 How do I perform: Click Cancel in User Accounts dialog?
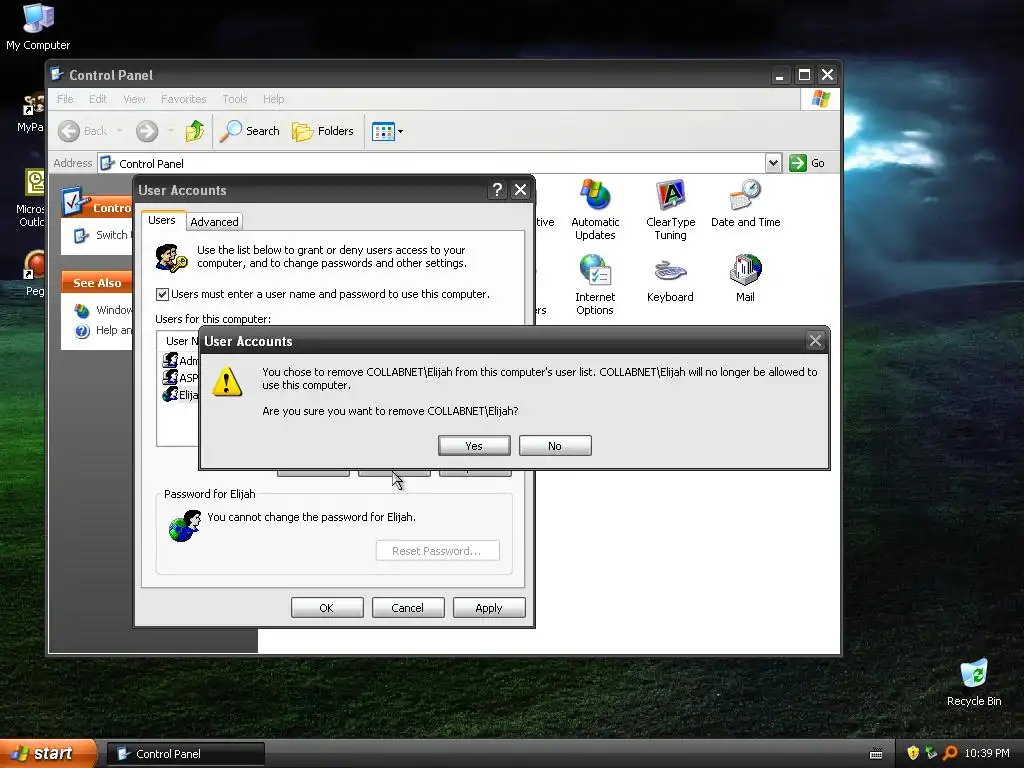(x=408, y=608)
